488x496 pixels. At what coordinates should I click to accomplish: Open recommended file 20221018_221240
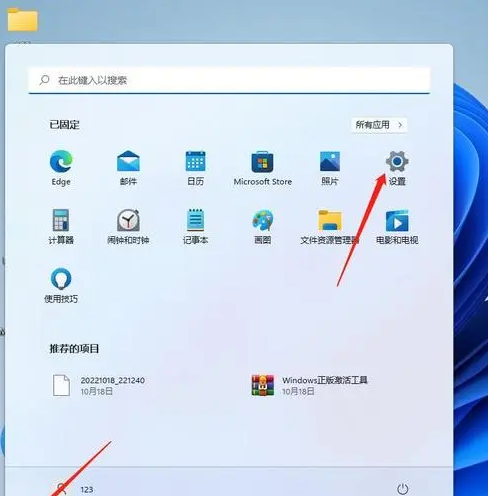[99, 385]
